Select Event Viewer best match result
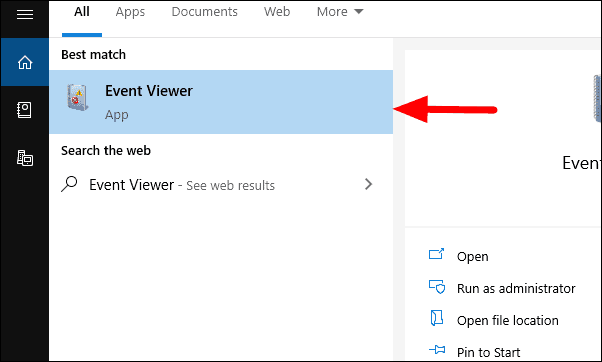The image size is (602, 362). coord(221,102)
